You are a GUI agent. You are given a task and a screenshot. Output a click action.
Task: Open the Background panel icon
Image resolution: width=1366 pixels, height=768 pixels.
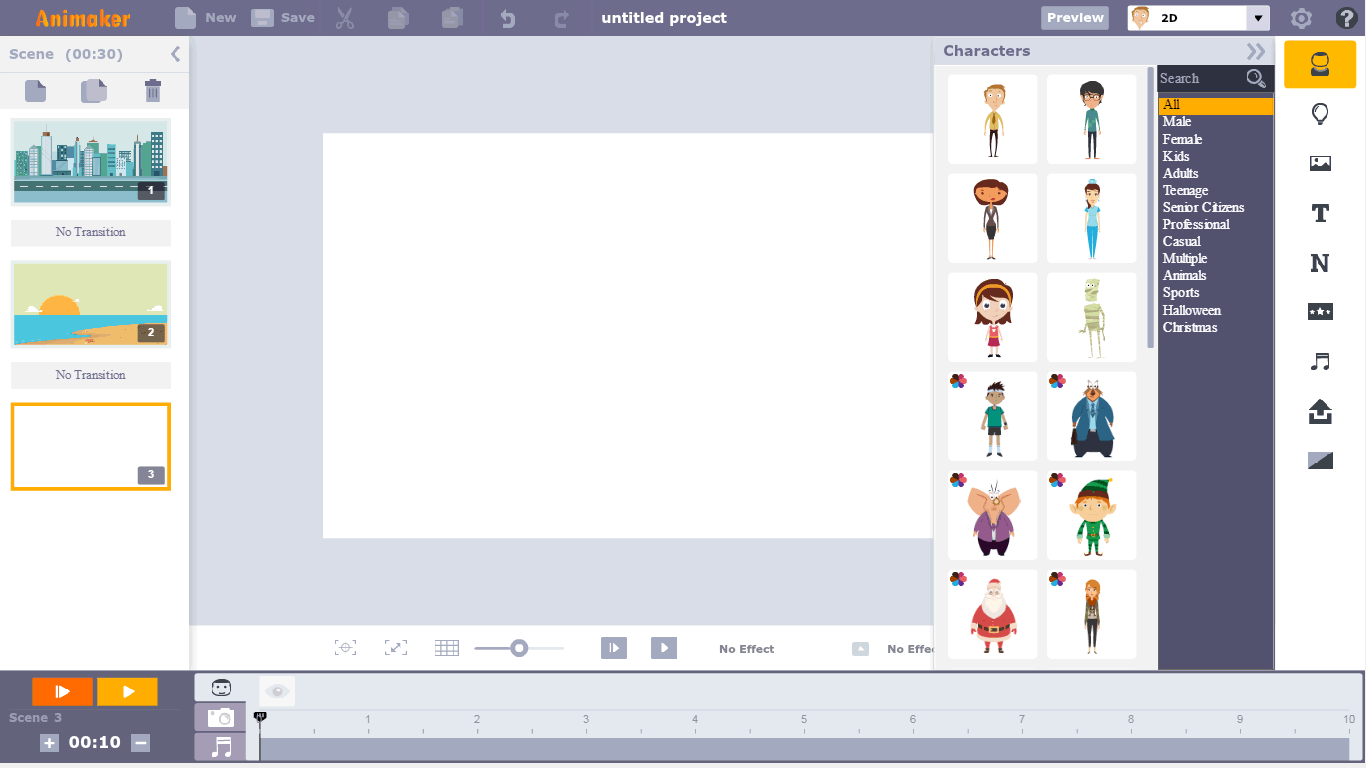tap(1320, 460)
